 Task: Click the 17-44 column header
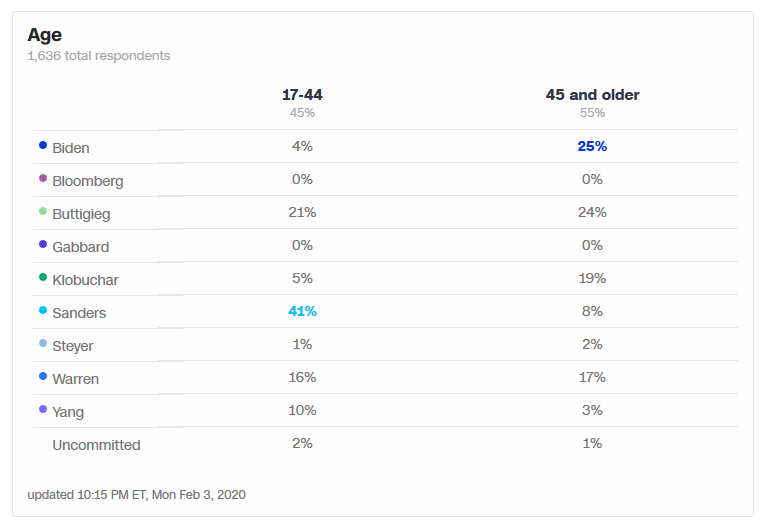coord(302,95)
